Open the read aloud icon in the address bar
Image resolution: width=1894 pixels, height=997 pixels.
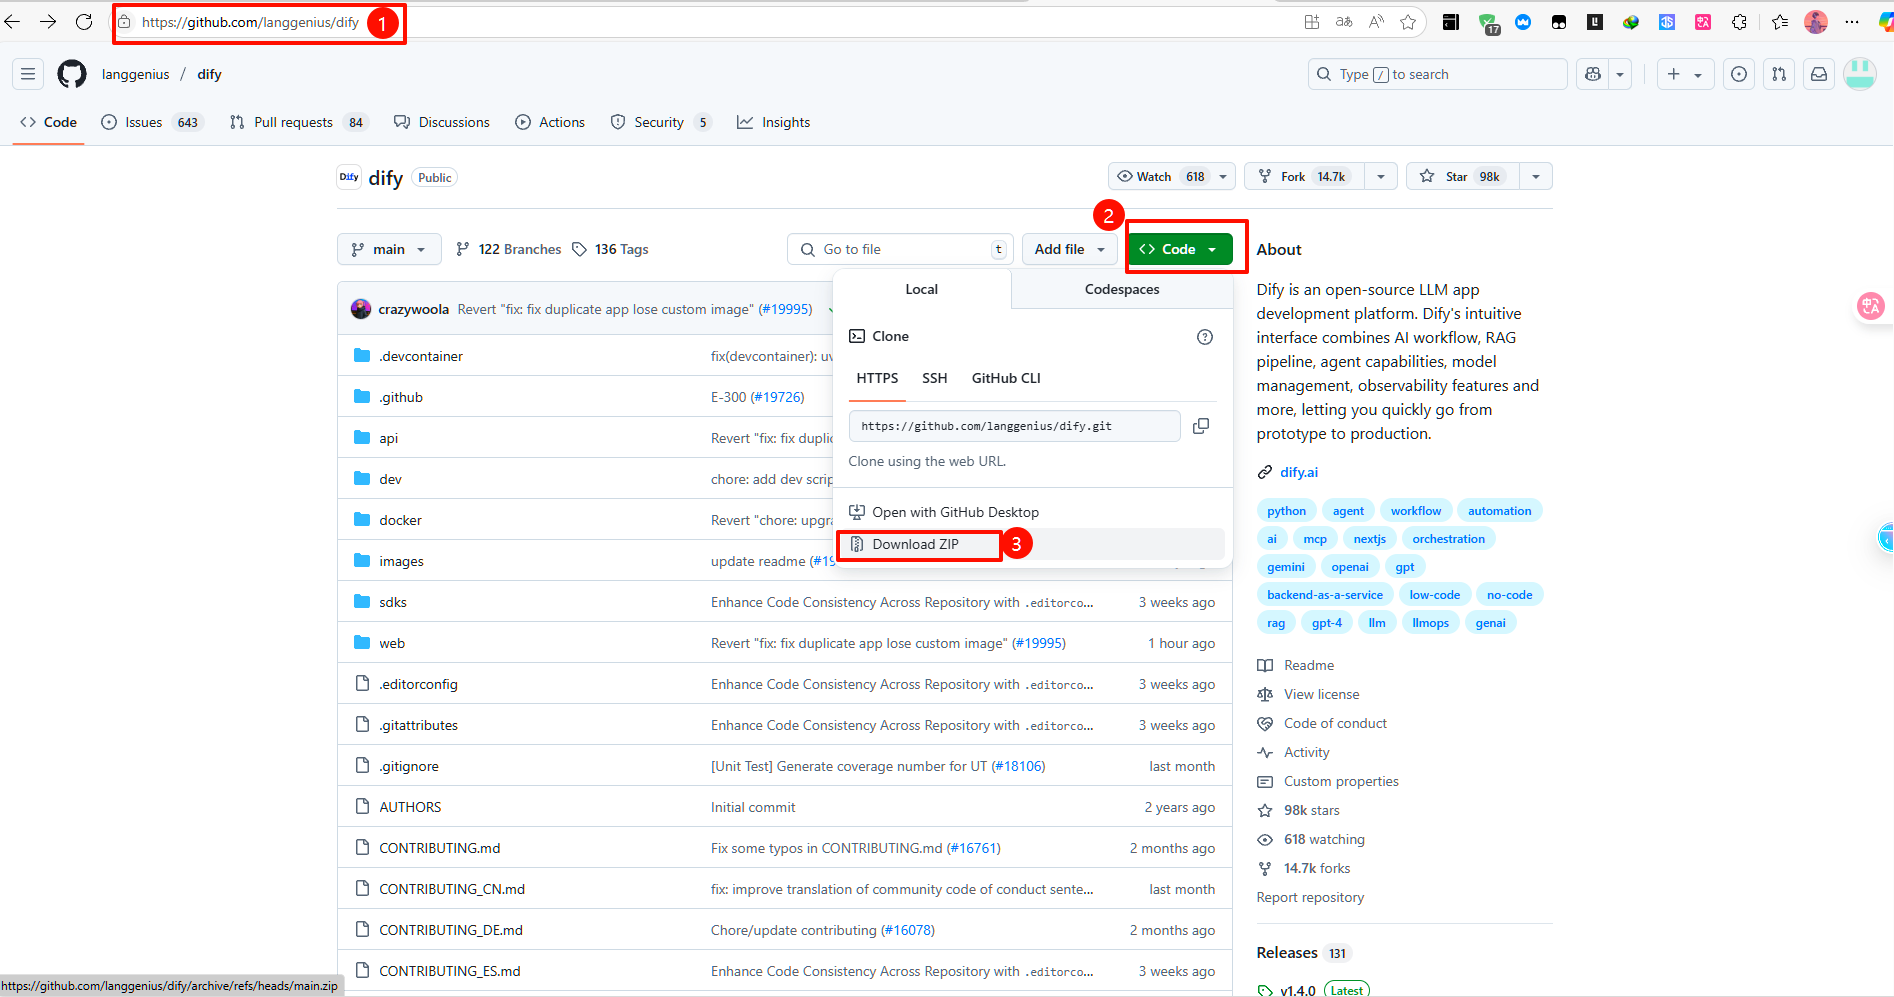click(x=1376, y=22)
